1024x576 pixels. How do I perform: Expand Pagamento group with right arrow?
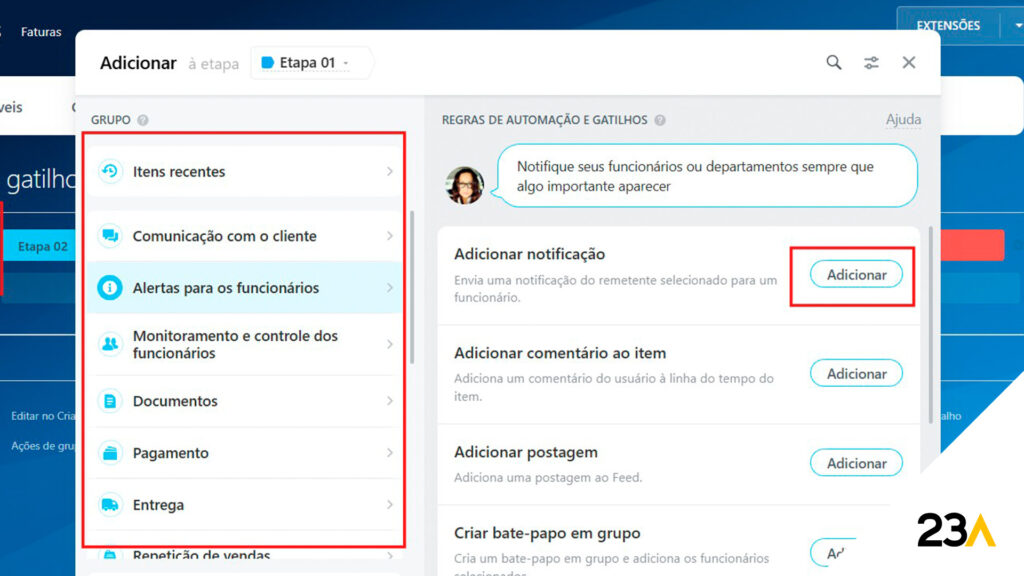(390, 453)
